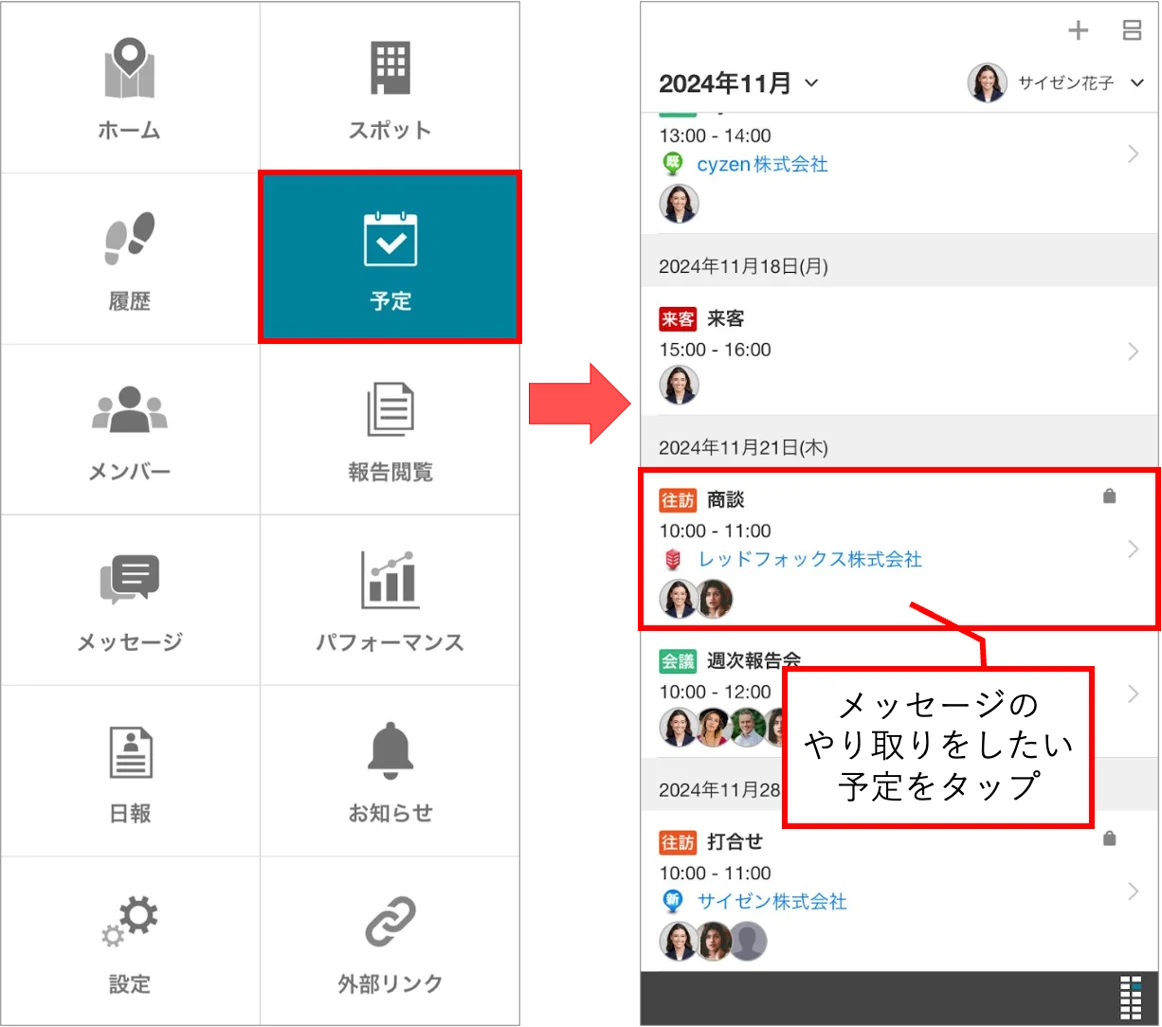Expand the 2024年11月 month dropdown
This screenshot has width=1162, height=1027.
pyautogui.click(x=738, y=83)
